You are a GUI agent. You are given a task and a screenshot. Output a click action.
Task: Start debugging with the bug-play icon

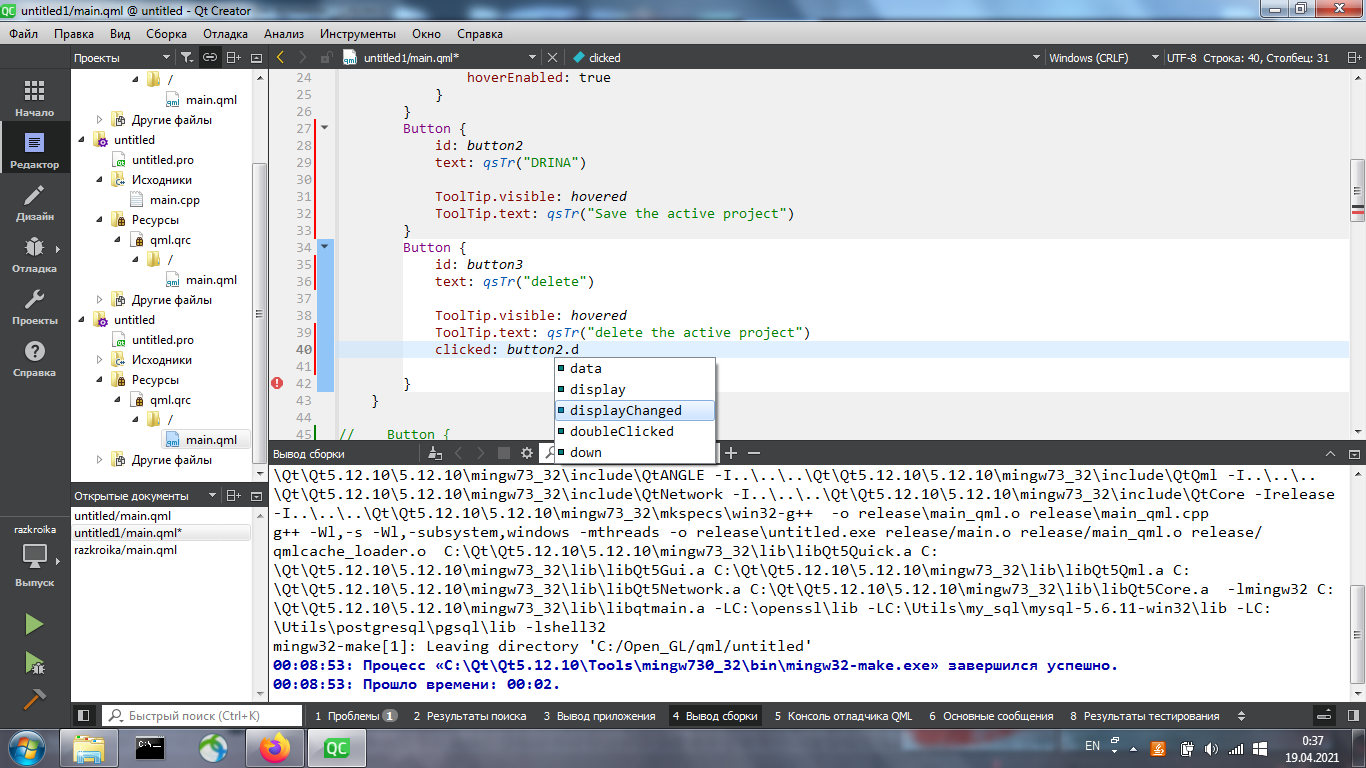pos(34,662)
